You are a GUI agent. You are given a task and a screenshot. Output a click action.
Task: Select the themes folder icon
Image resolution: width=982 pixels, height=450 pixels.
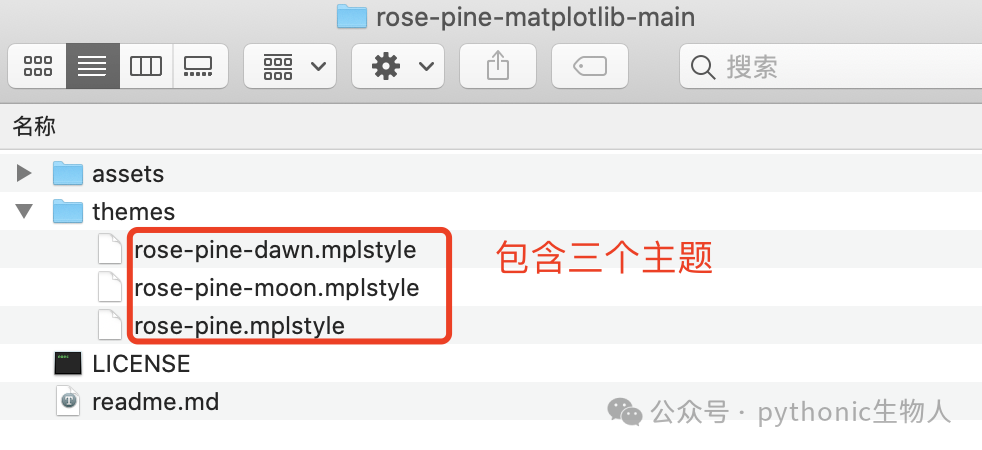(68, 211)
